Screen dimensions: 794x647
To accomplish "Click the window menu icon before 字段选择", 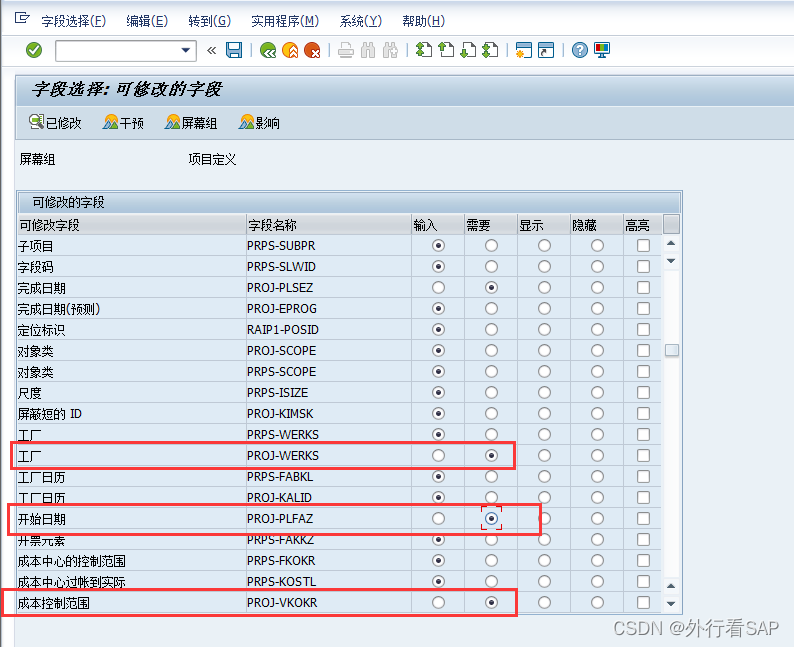I will coord(22,19).
